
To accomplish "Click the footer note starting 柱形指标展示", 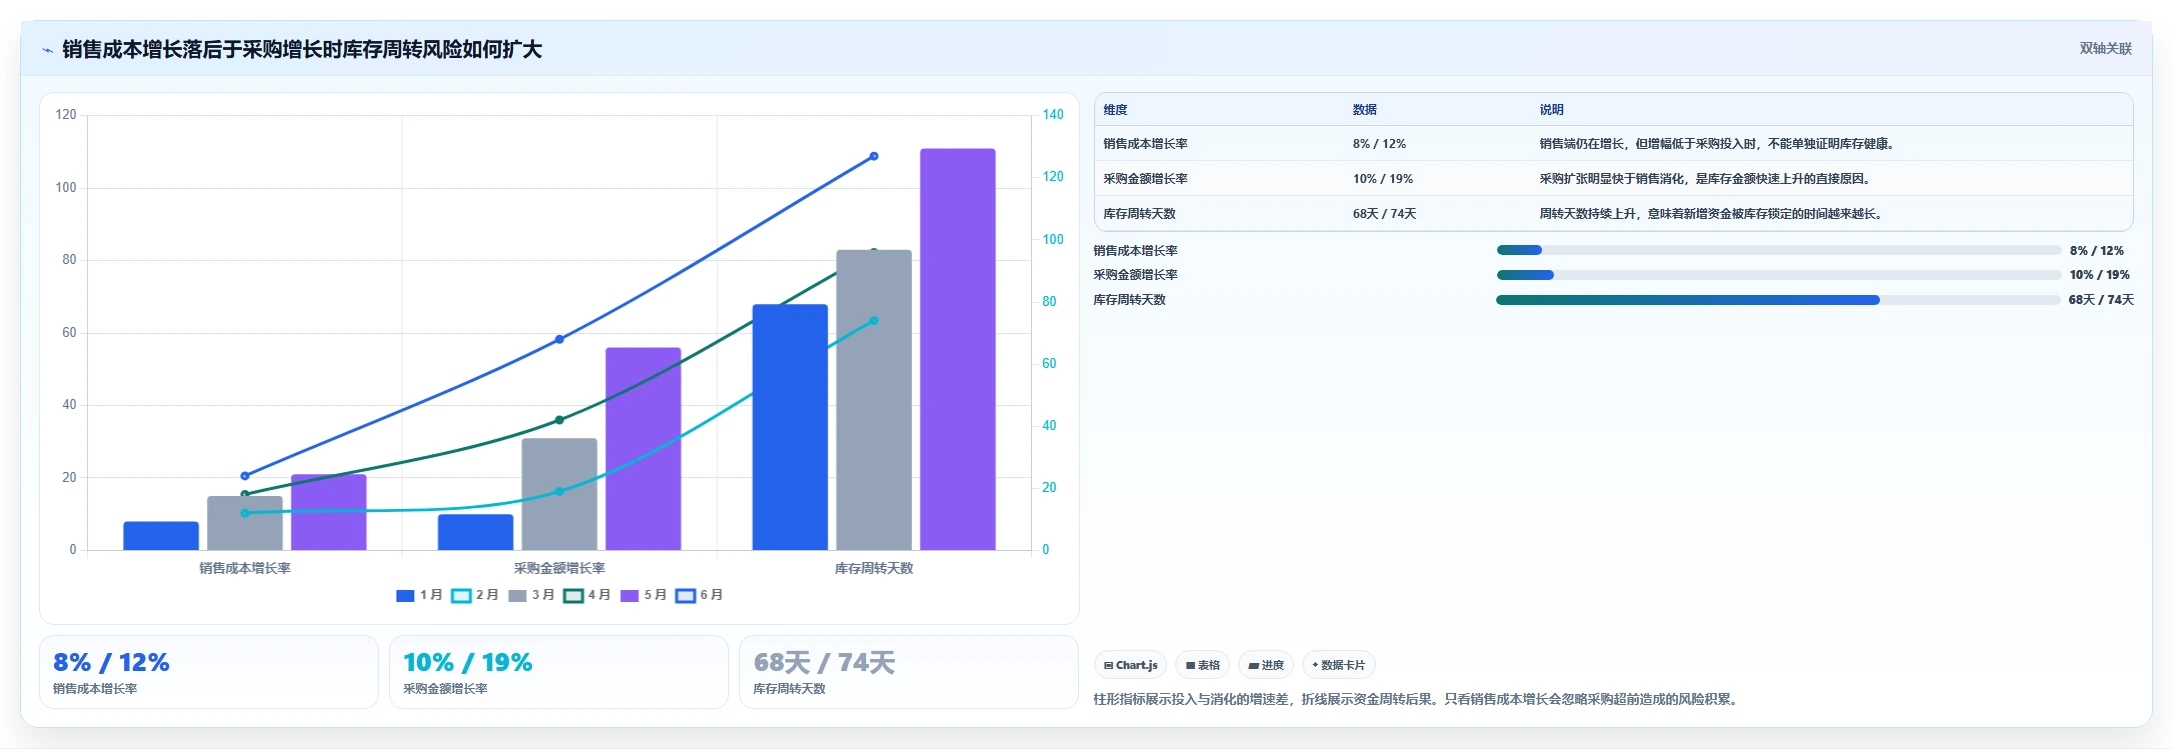I will [1418, 699].
